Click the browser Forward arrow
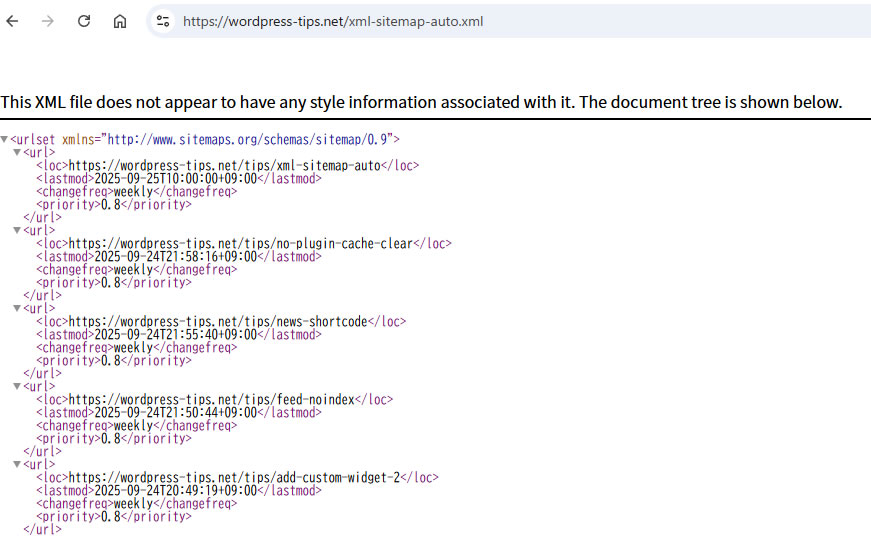The width and height of the screenshot is (871, 536). click(x=48, y=21)
